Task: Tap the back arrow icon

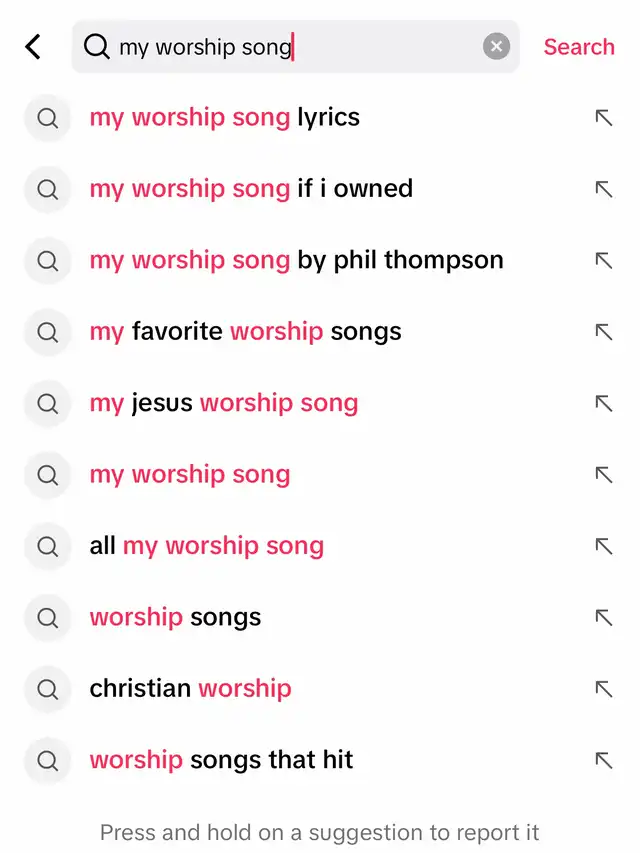Action: point(33,46)
